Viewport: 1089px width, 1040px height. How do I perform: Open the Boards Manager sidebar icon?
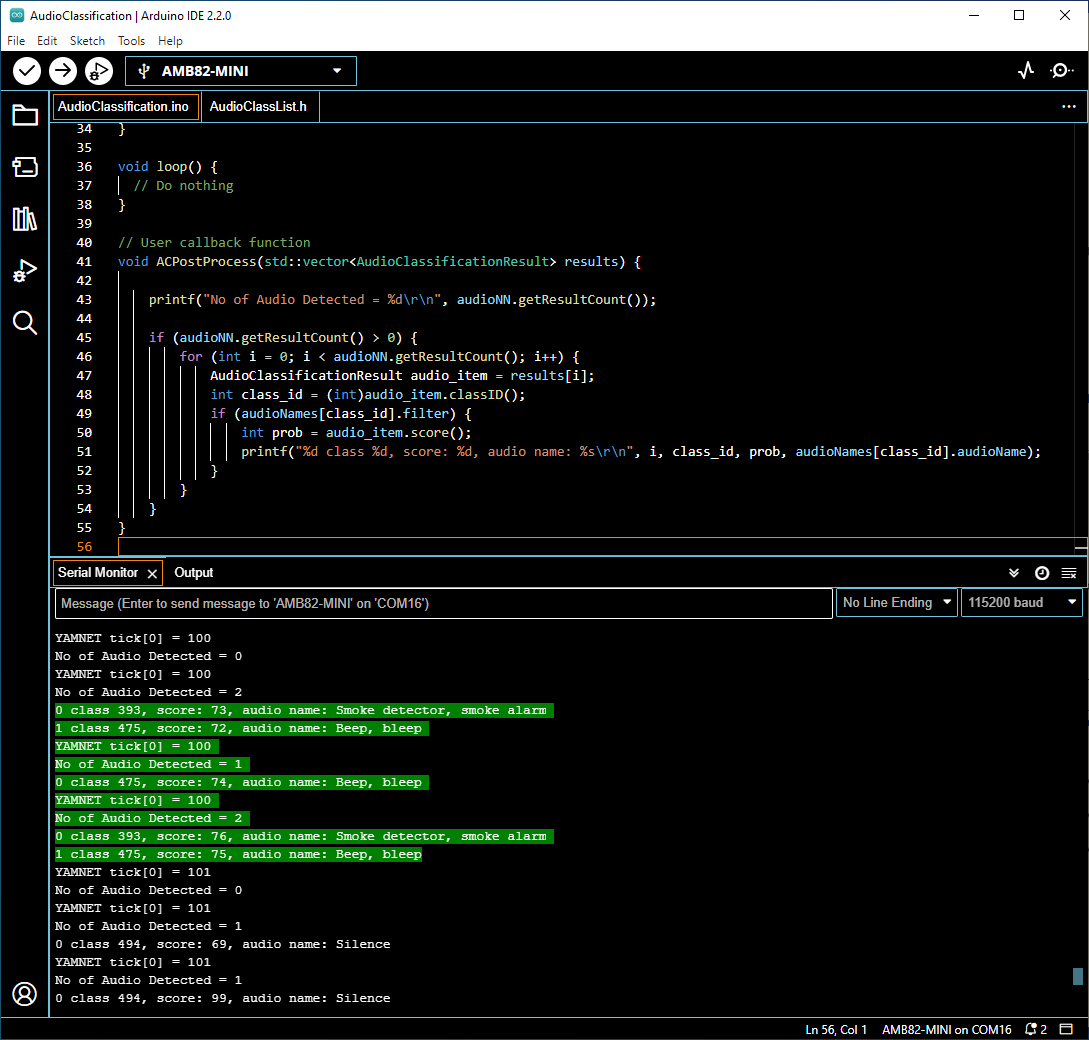point(25,167)
